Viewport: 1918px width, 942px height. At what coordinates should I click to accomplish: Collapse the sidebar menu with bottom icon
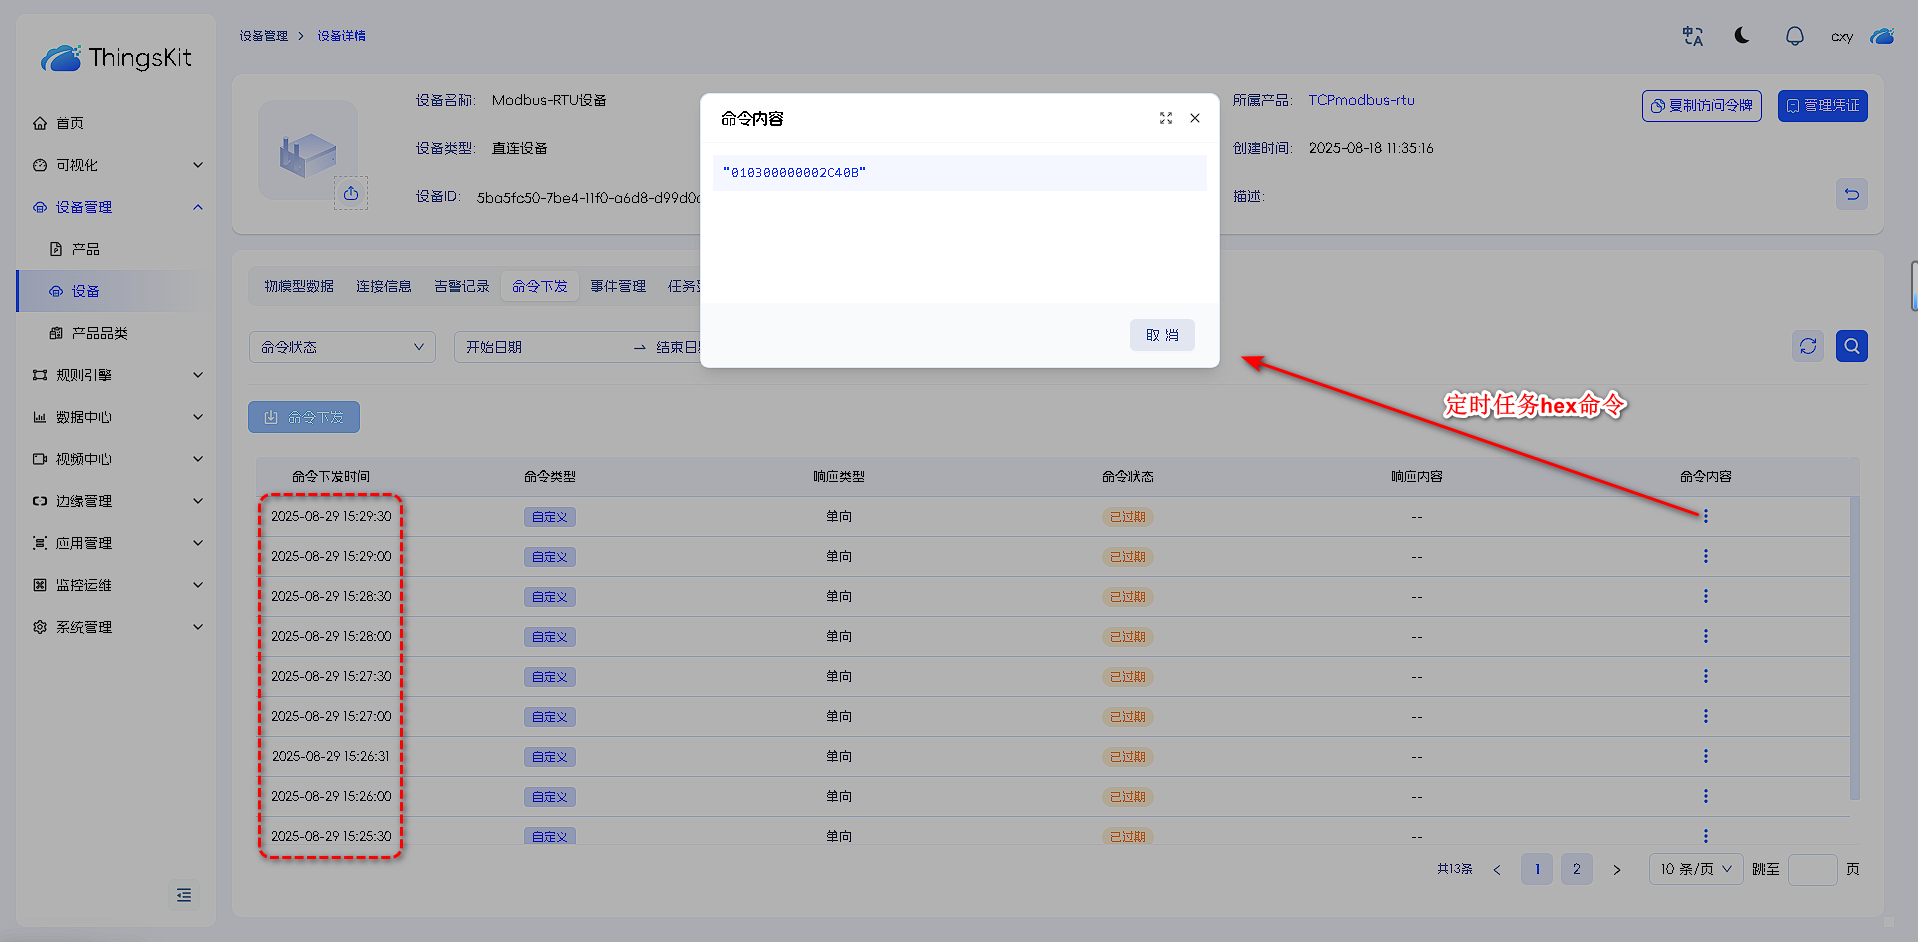pyautogui.click(x=184, y=895)
